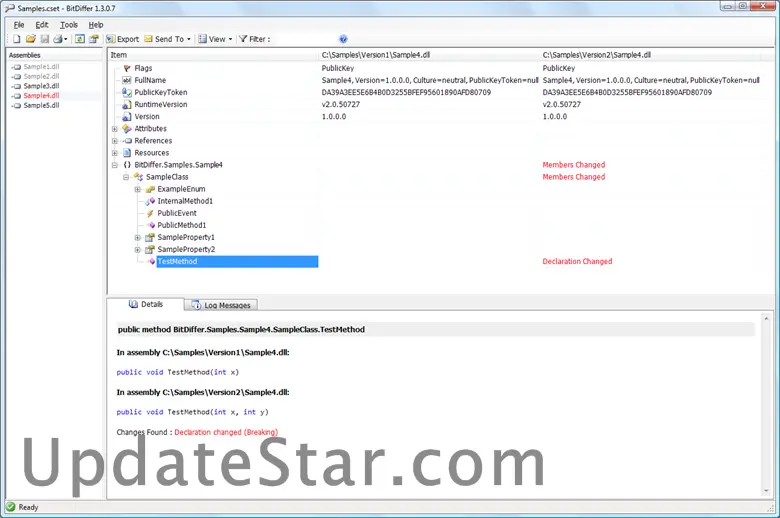This screenshot has width=780, height=518.
Task: Click the PublicEvent lightning icon
Action: pos(150,213)
